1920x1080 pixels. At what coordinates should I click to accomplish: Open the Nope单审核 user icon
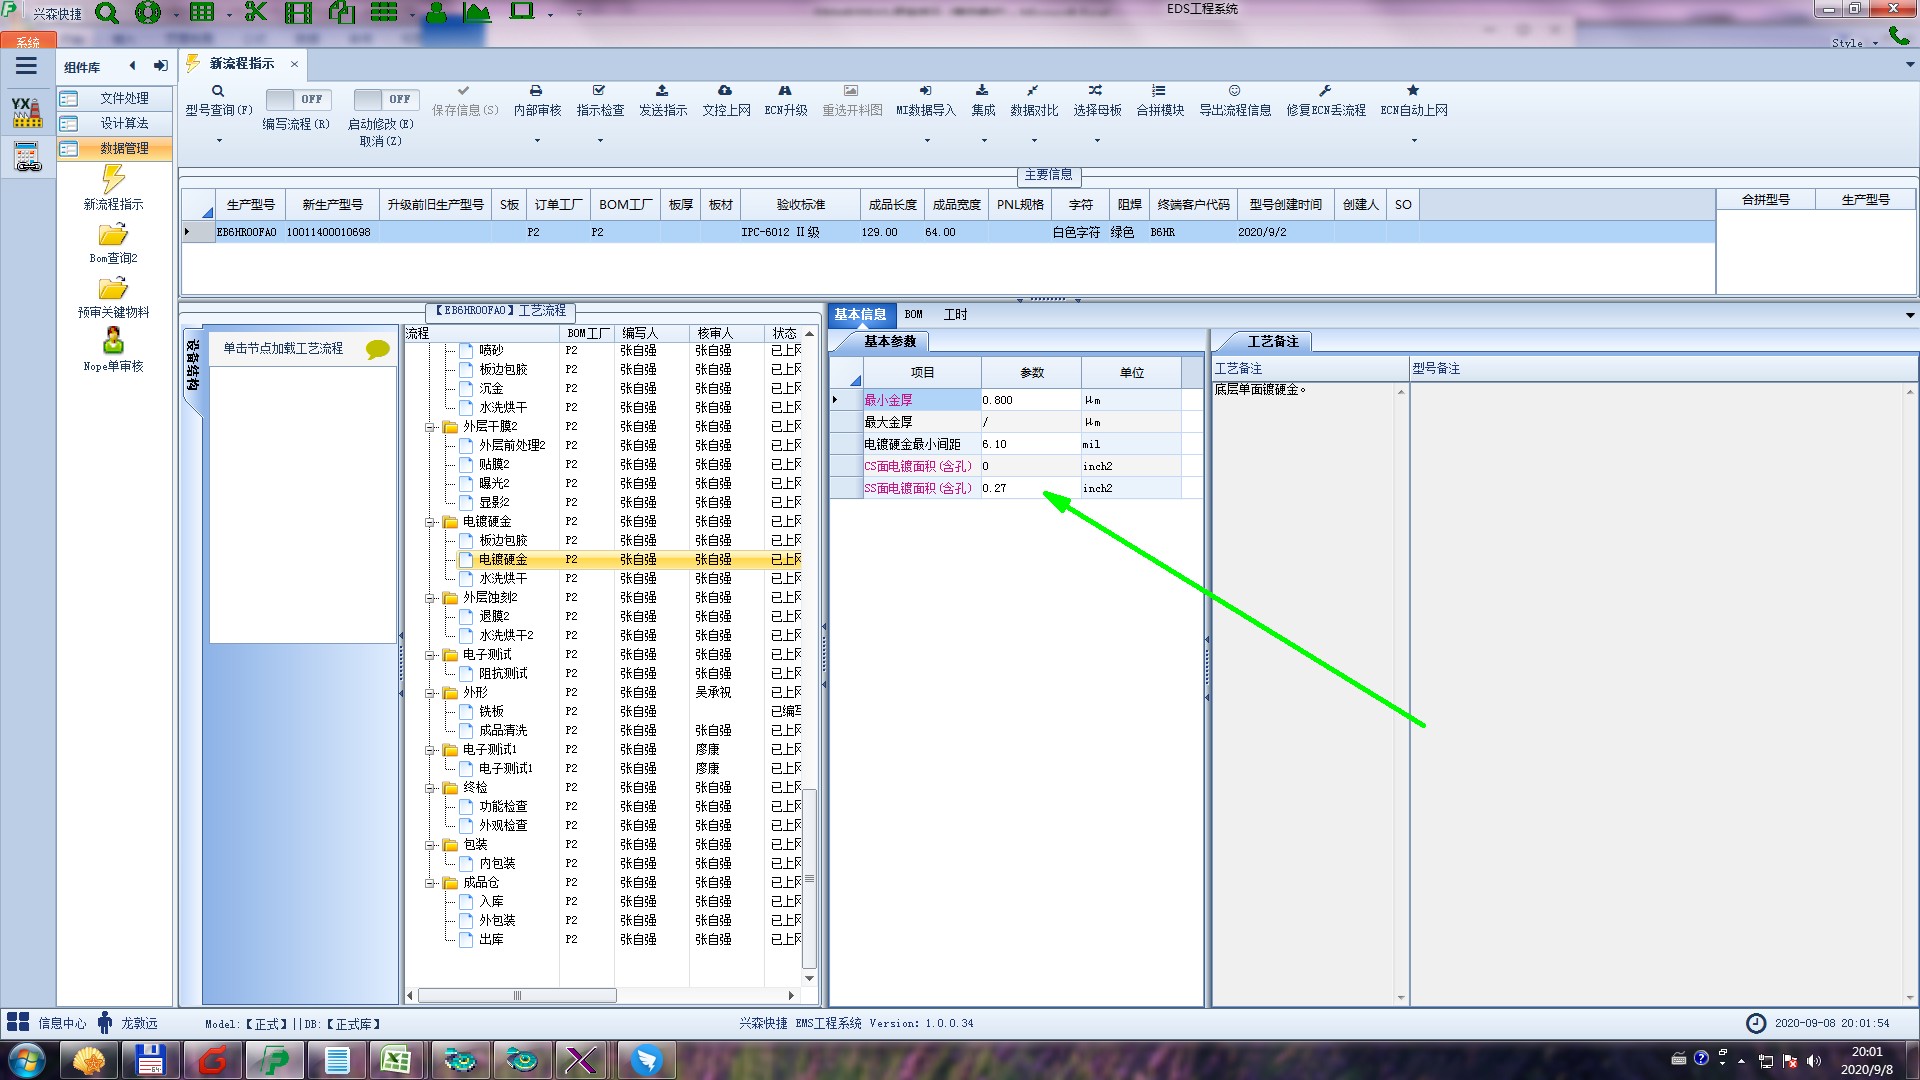113,341
